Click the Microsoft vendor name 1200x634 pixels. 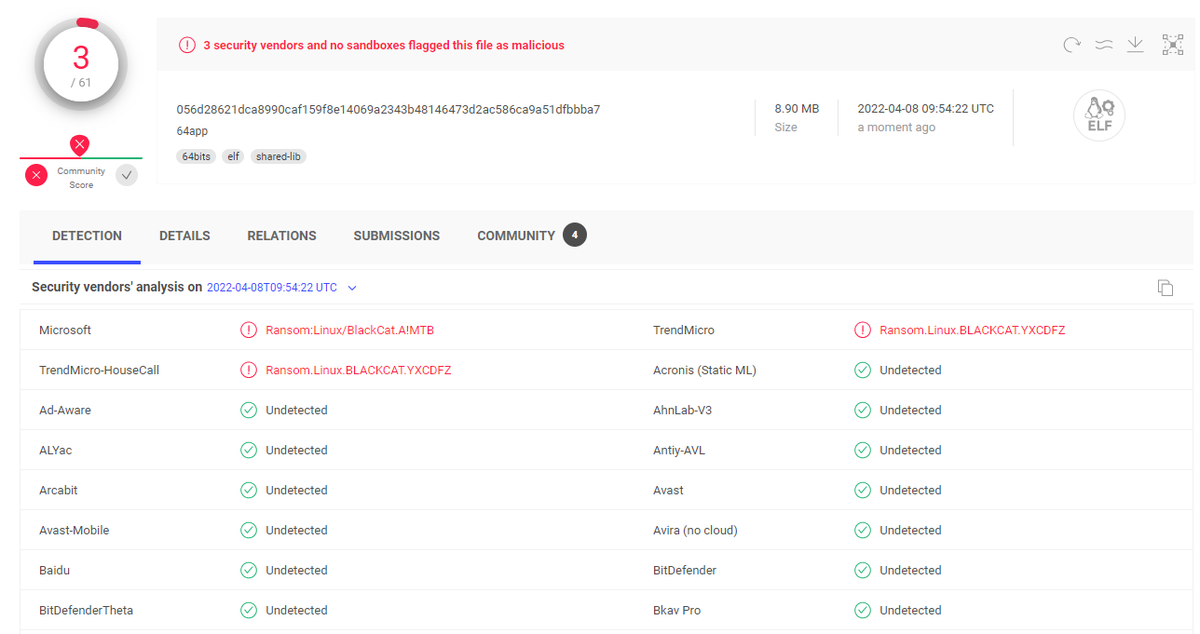click(x=65, y=330)
